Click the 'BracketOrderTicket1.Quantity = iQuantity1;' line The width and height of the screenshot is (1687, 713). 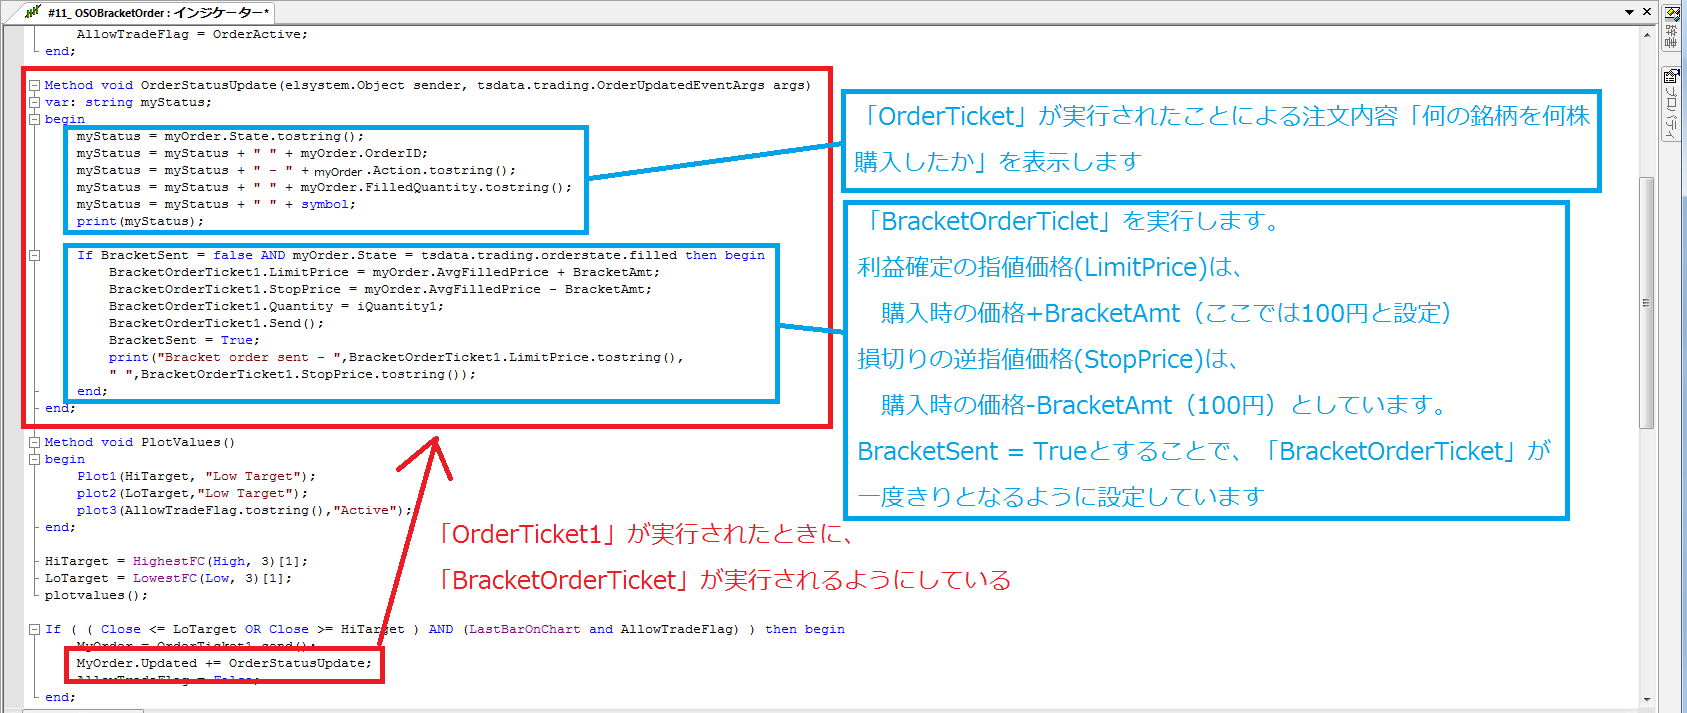pos(276,306)
